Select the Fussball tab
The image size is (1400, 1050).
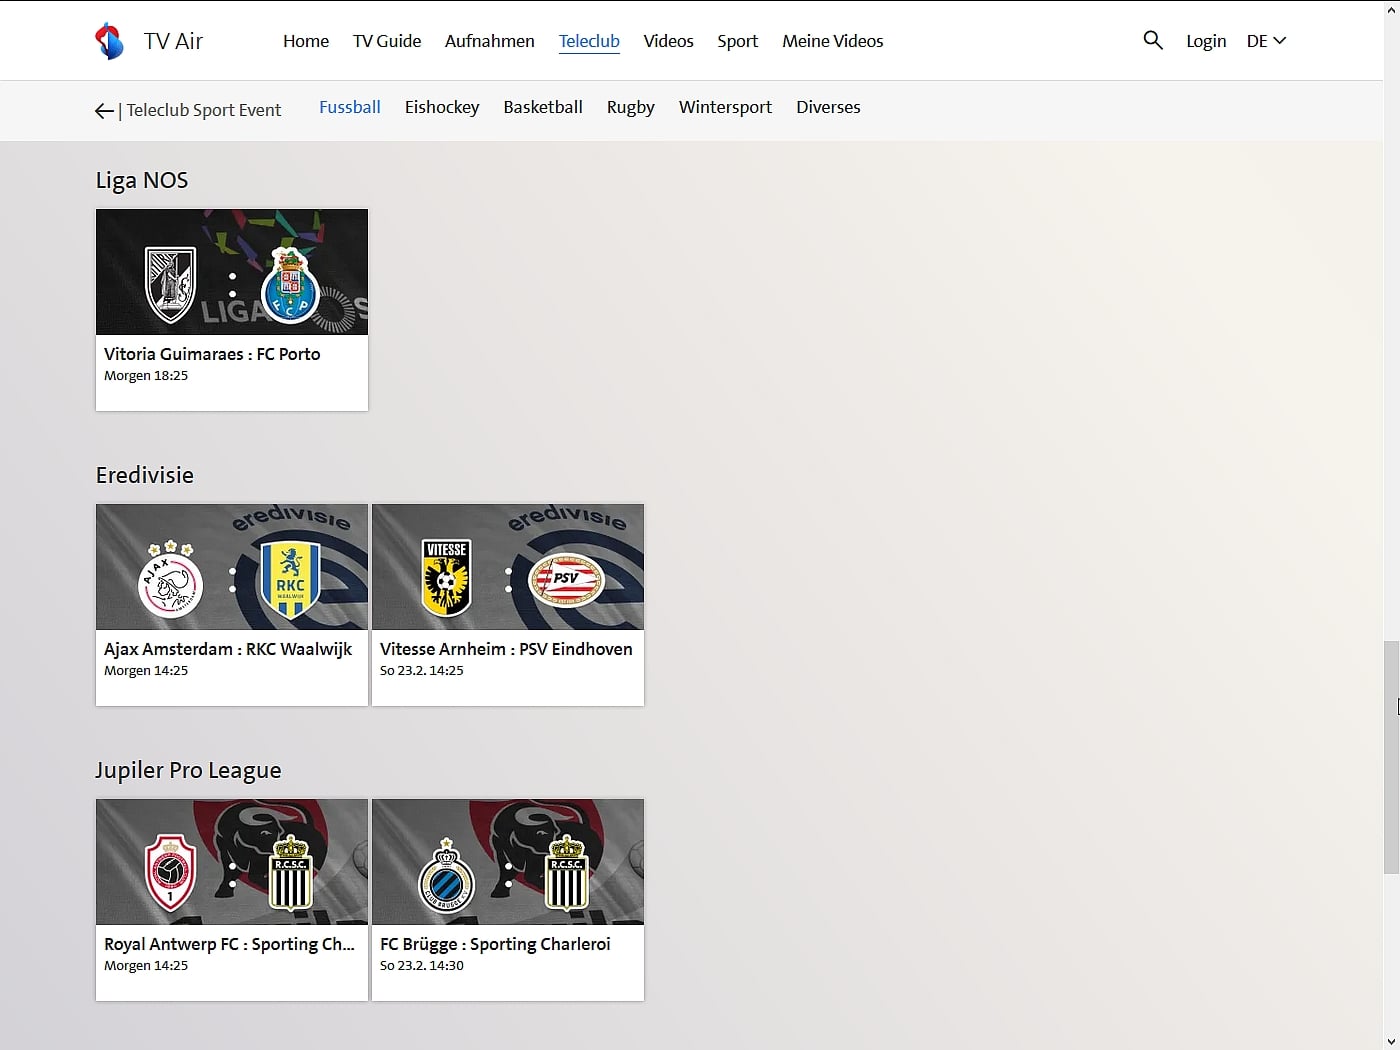[350, 107]
